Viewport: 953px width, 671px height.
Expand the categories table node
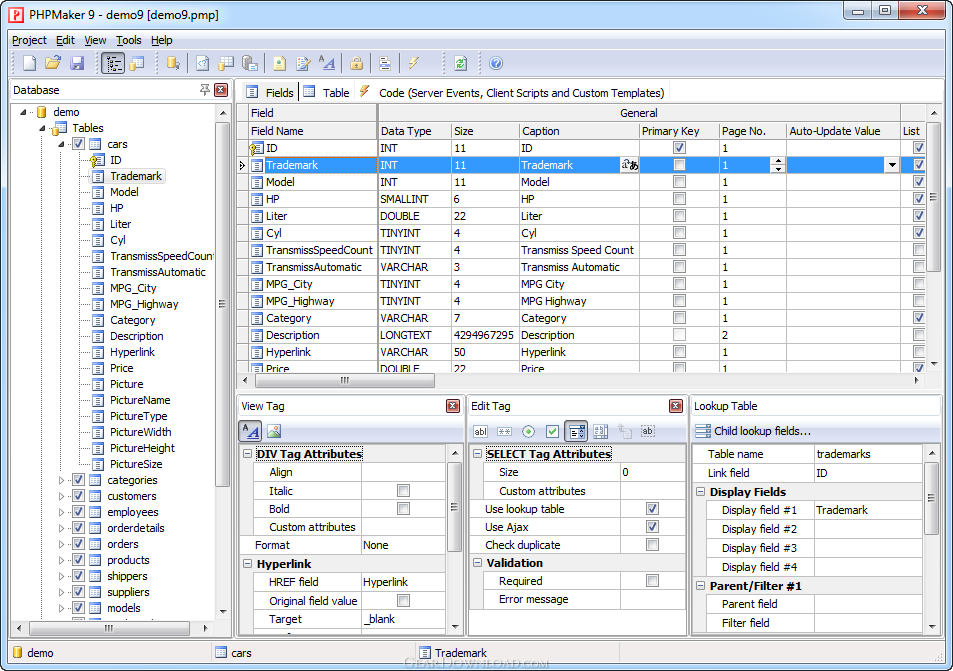tap(61, 480)
